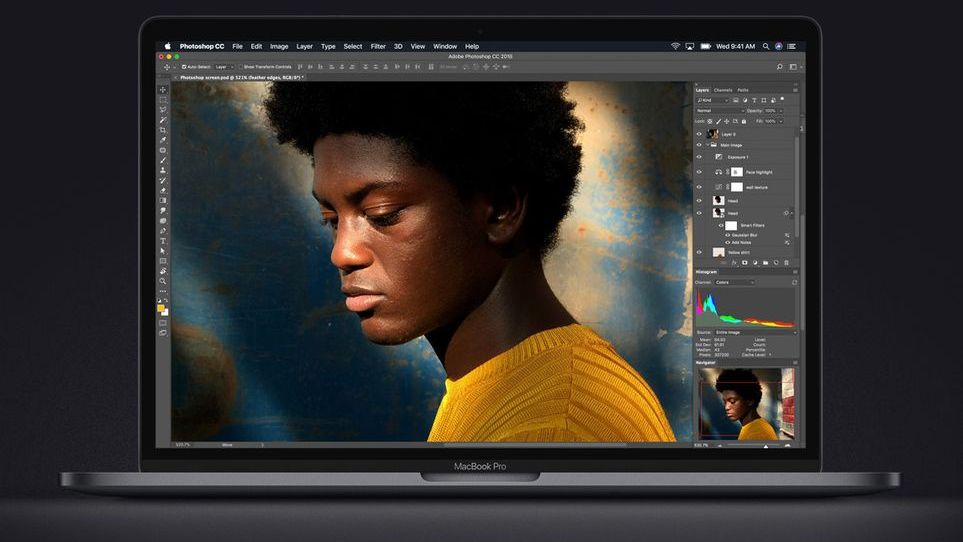Hide the wall texture layer

click(x=699, y=187)
